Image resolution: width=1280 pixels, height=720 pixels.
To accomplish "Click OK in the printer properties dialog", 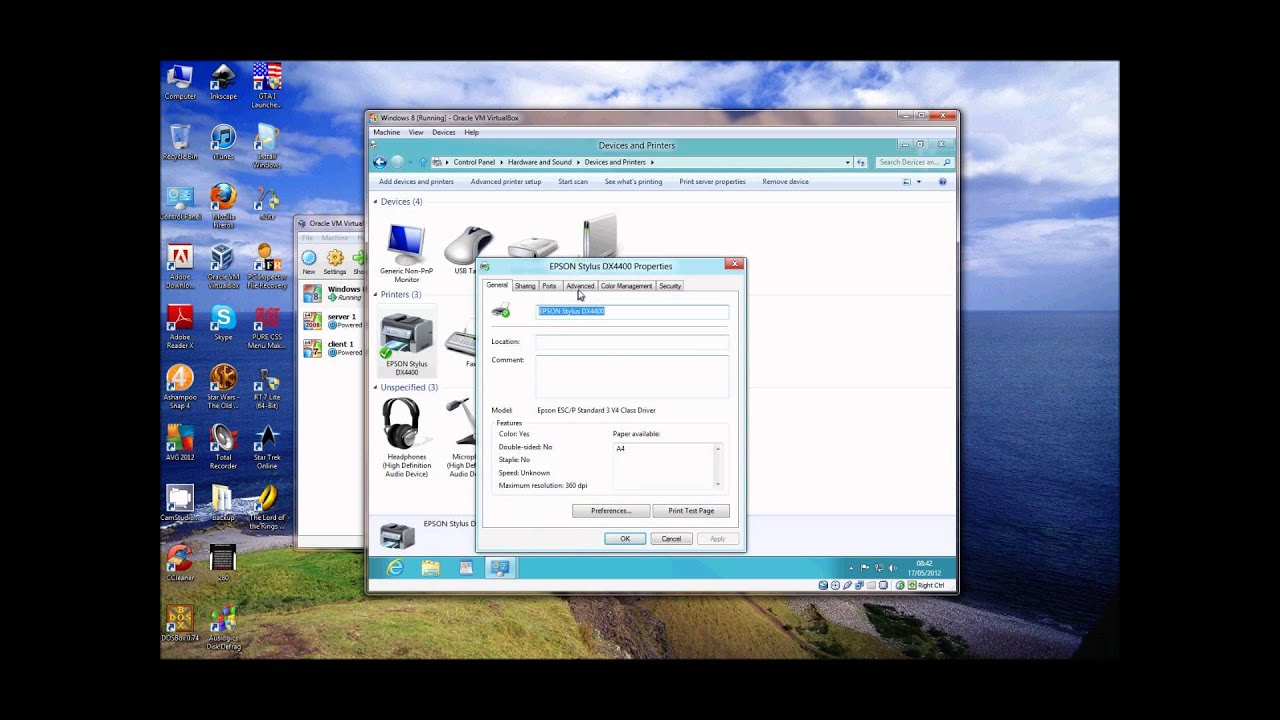I will (625, 539).
